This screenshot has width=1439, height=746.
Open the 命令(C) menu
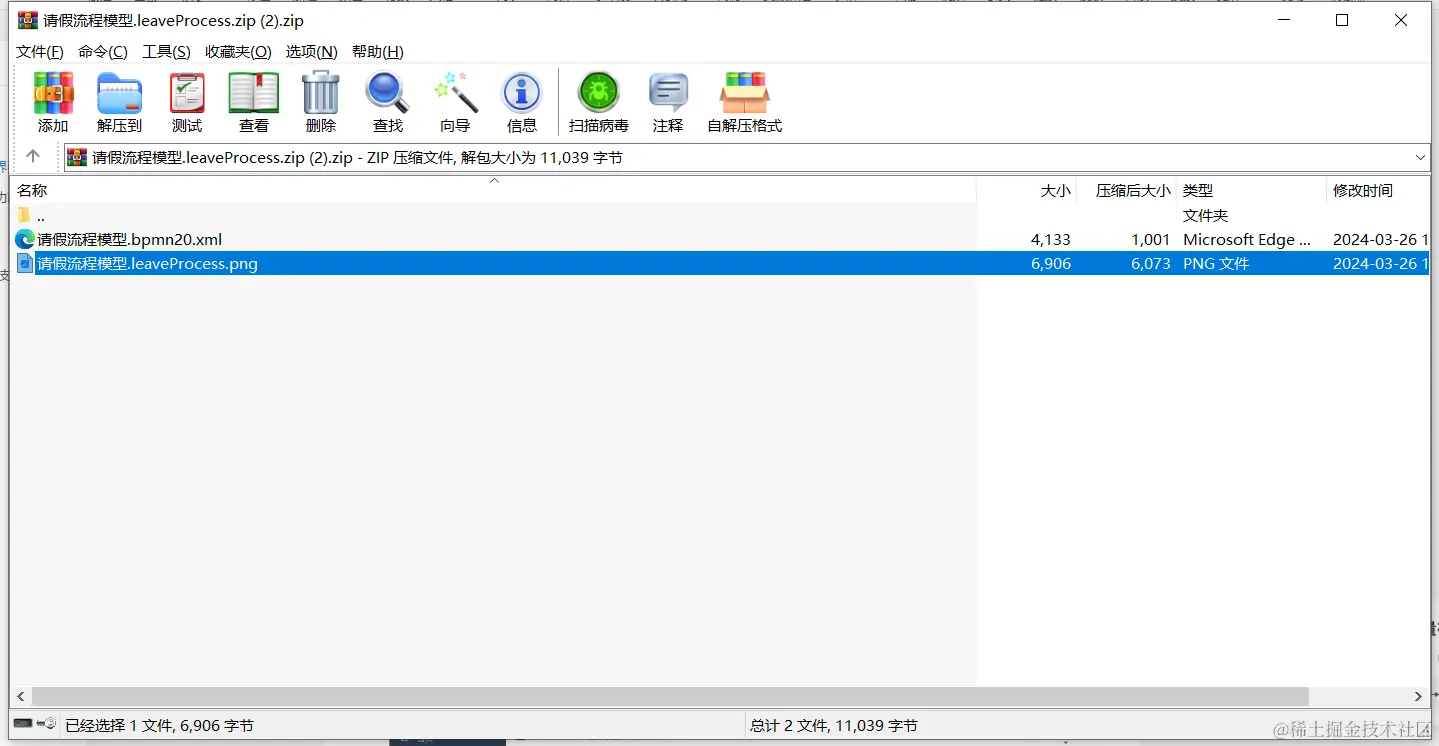click(103, 52)
